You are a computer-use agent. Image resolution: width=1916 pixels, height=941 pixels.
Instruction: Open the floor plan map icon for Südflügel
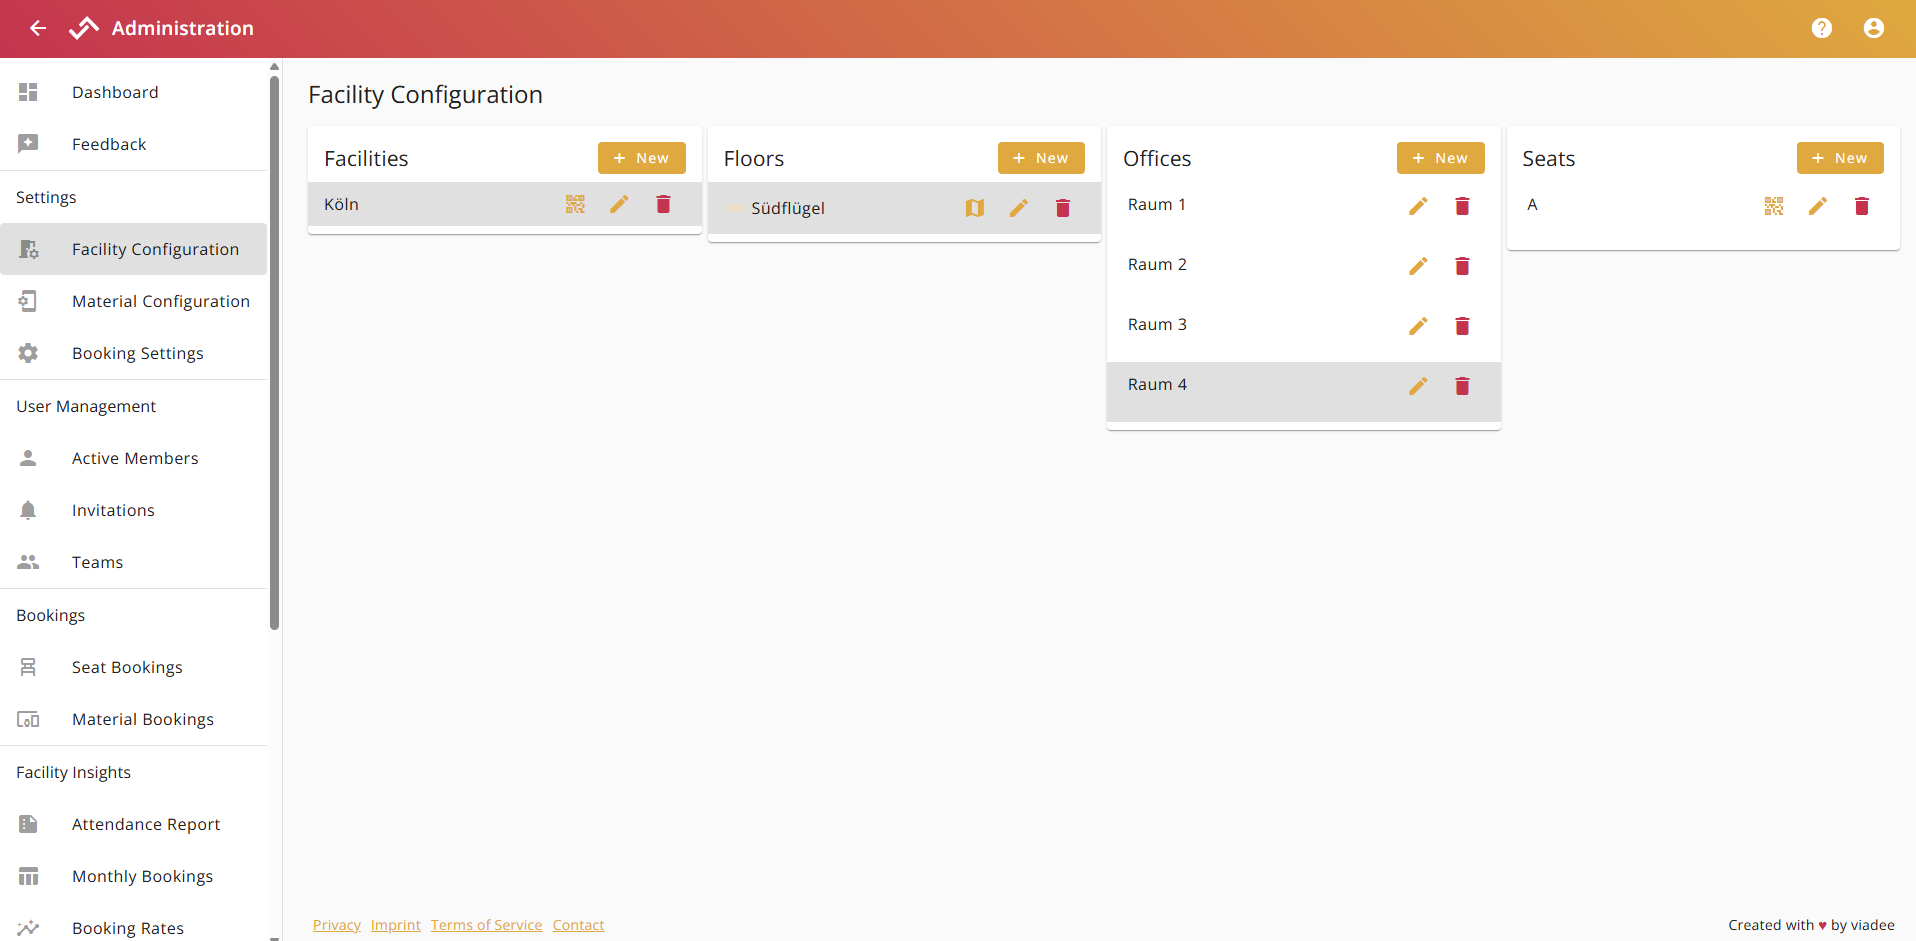[x=974, y=208]
